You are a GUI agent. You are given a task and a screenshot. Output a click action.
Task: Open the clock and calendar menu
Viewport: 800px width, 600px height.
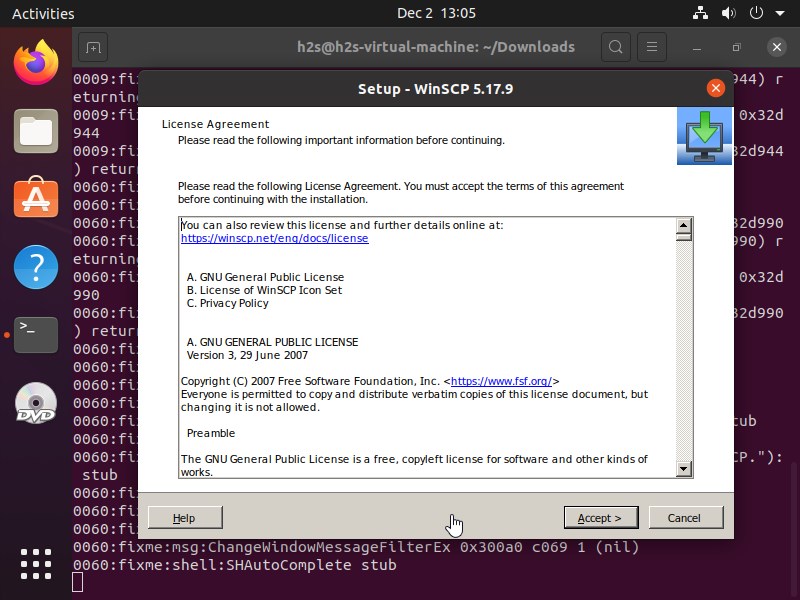436,13
